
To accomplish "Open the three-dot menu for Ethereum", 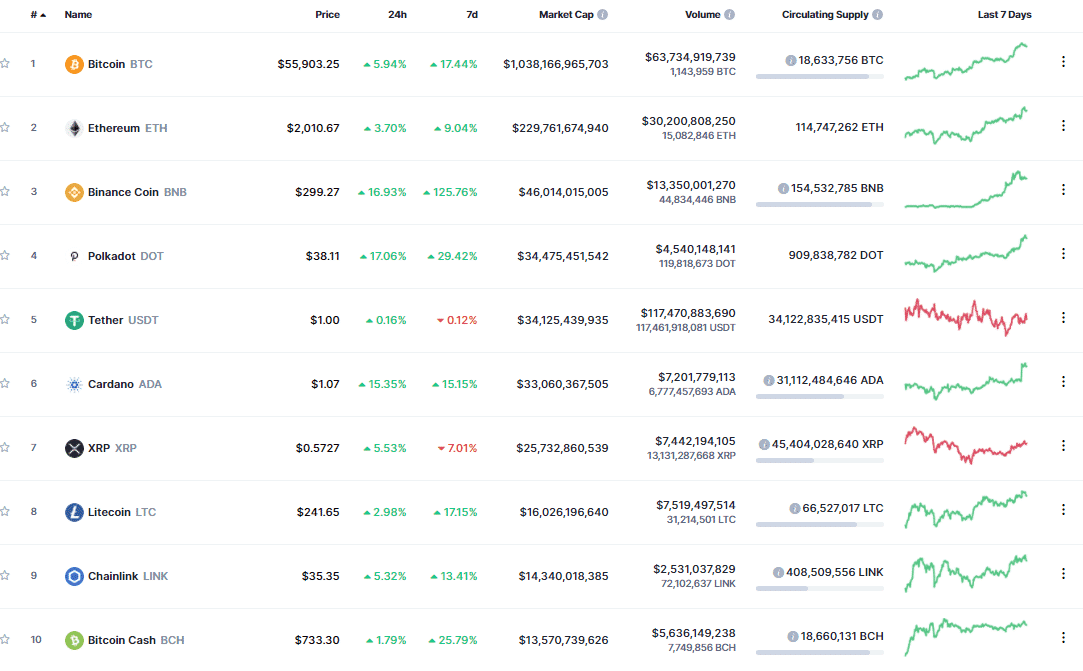I will coord(1063,126).
